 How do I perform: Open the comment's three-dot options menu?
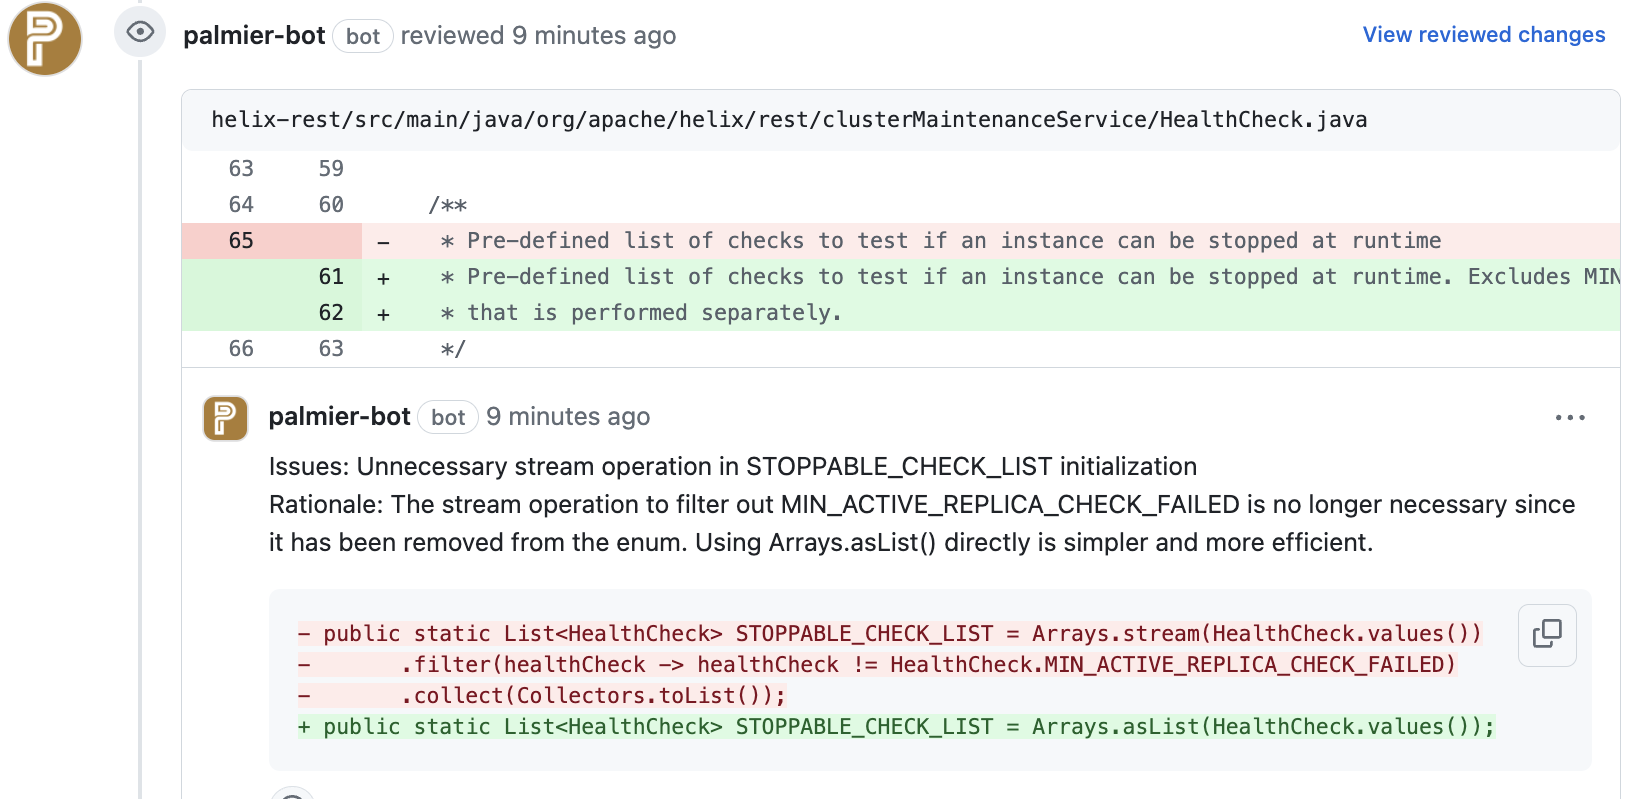pyautogui.click(x=1569, y=418)
